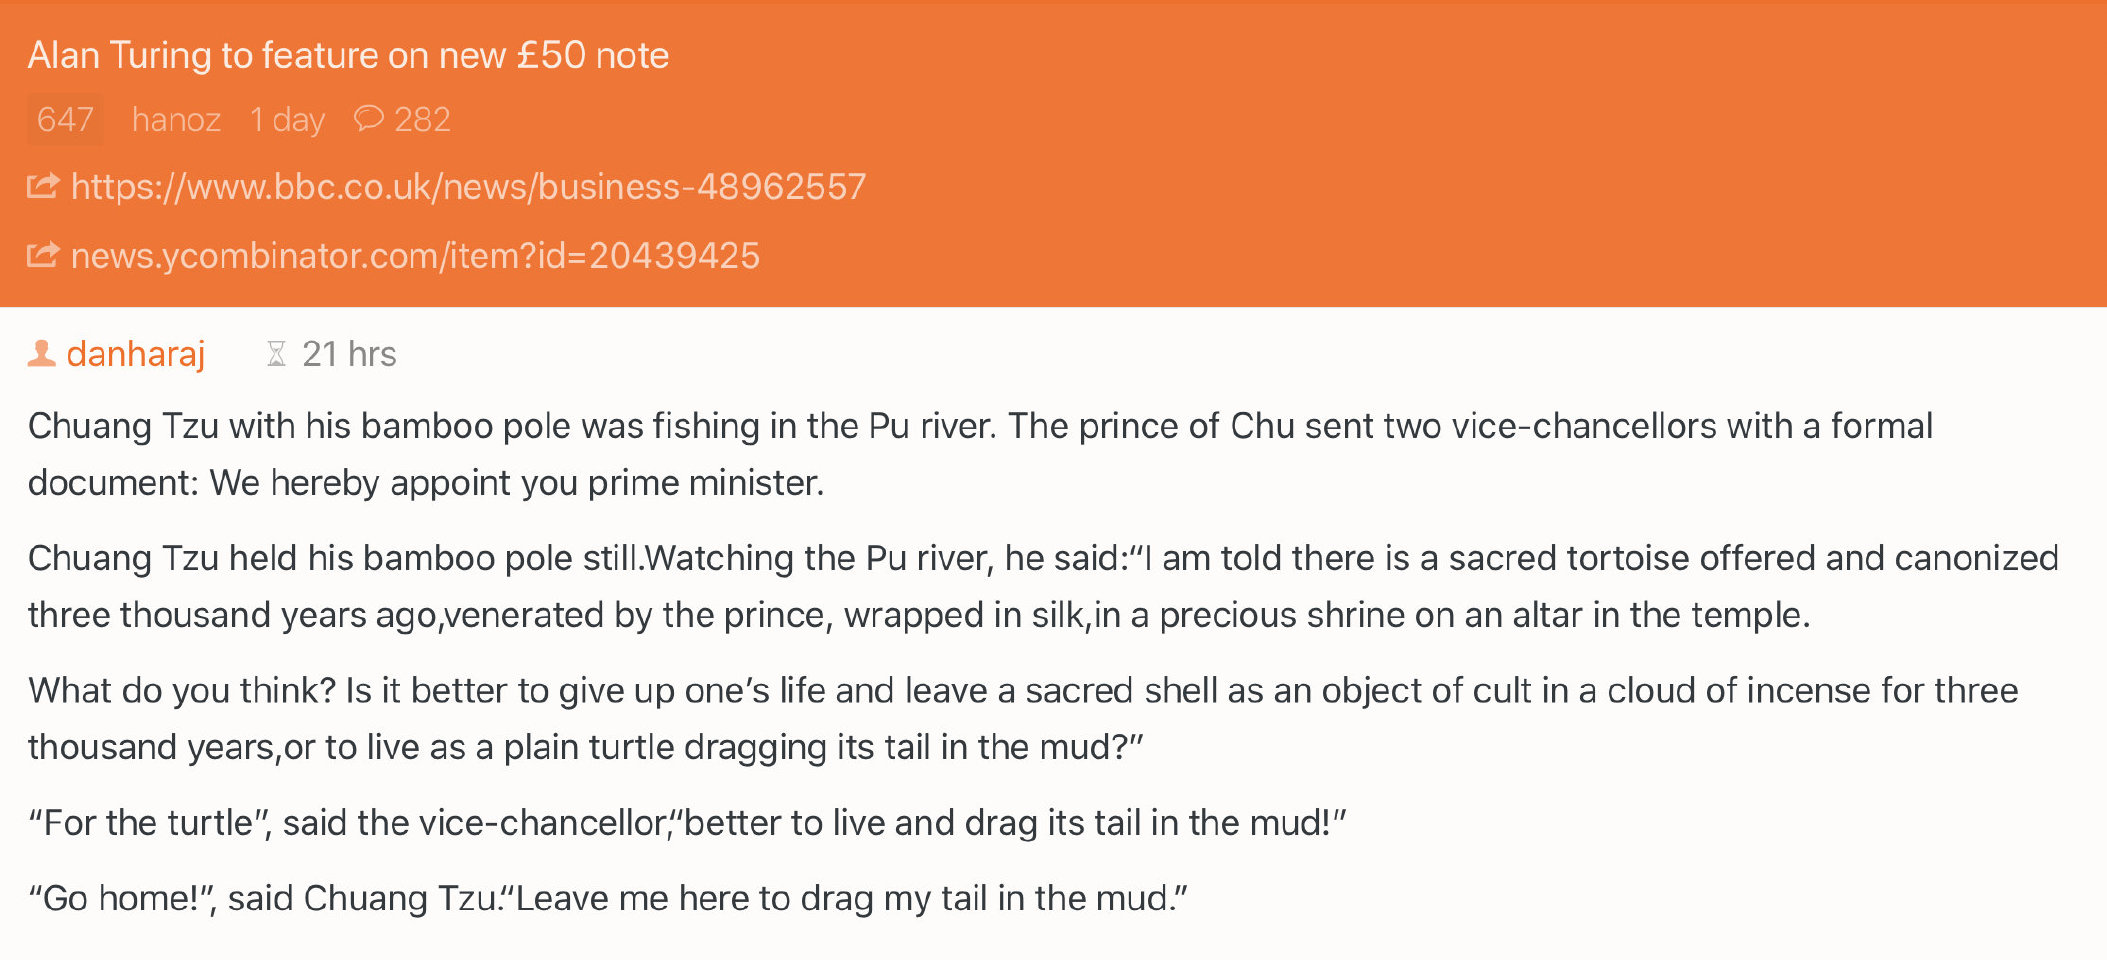Image resolution: width=2107 pixels, height=960 pixels.
Task: Click the paragraph starting "What do you think?"
Action: click(1020, 718)
